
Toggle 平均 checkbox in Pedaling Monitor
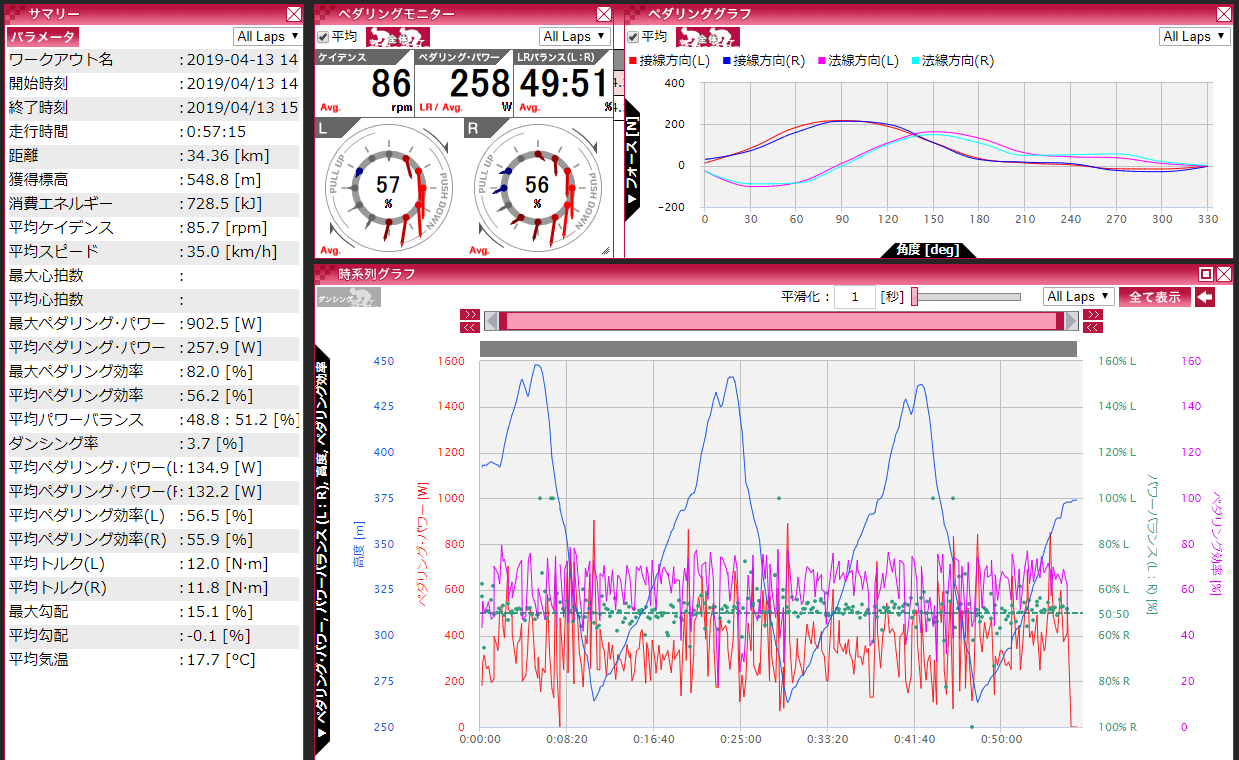coord(323,37)
